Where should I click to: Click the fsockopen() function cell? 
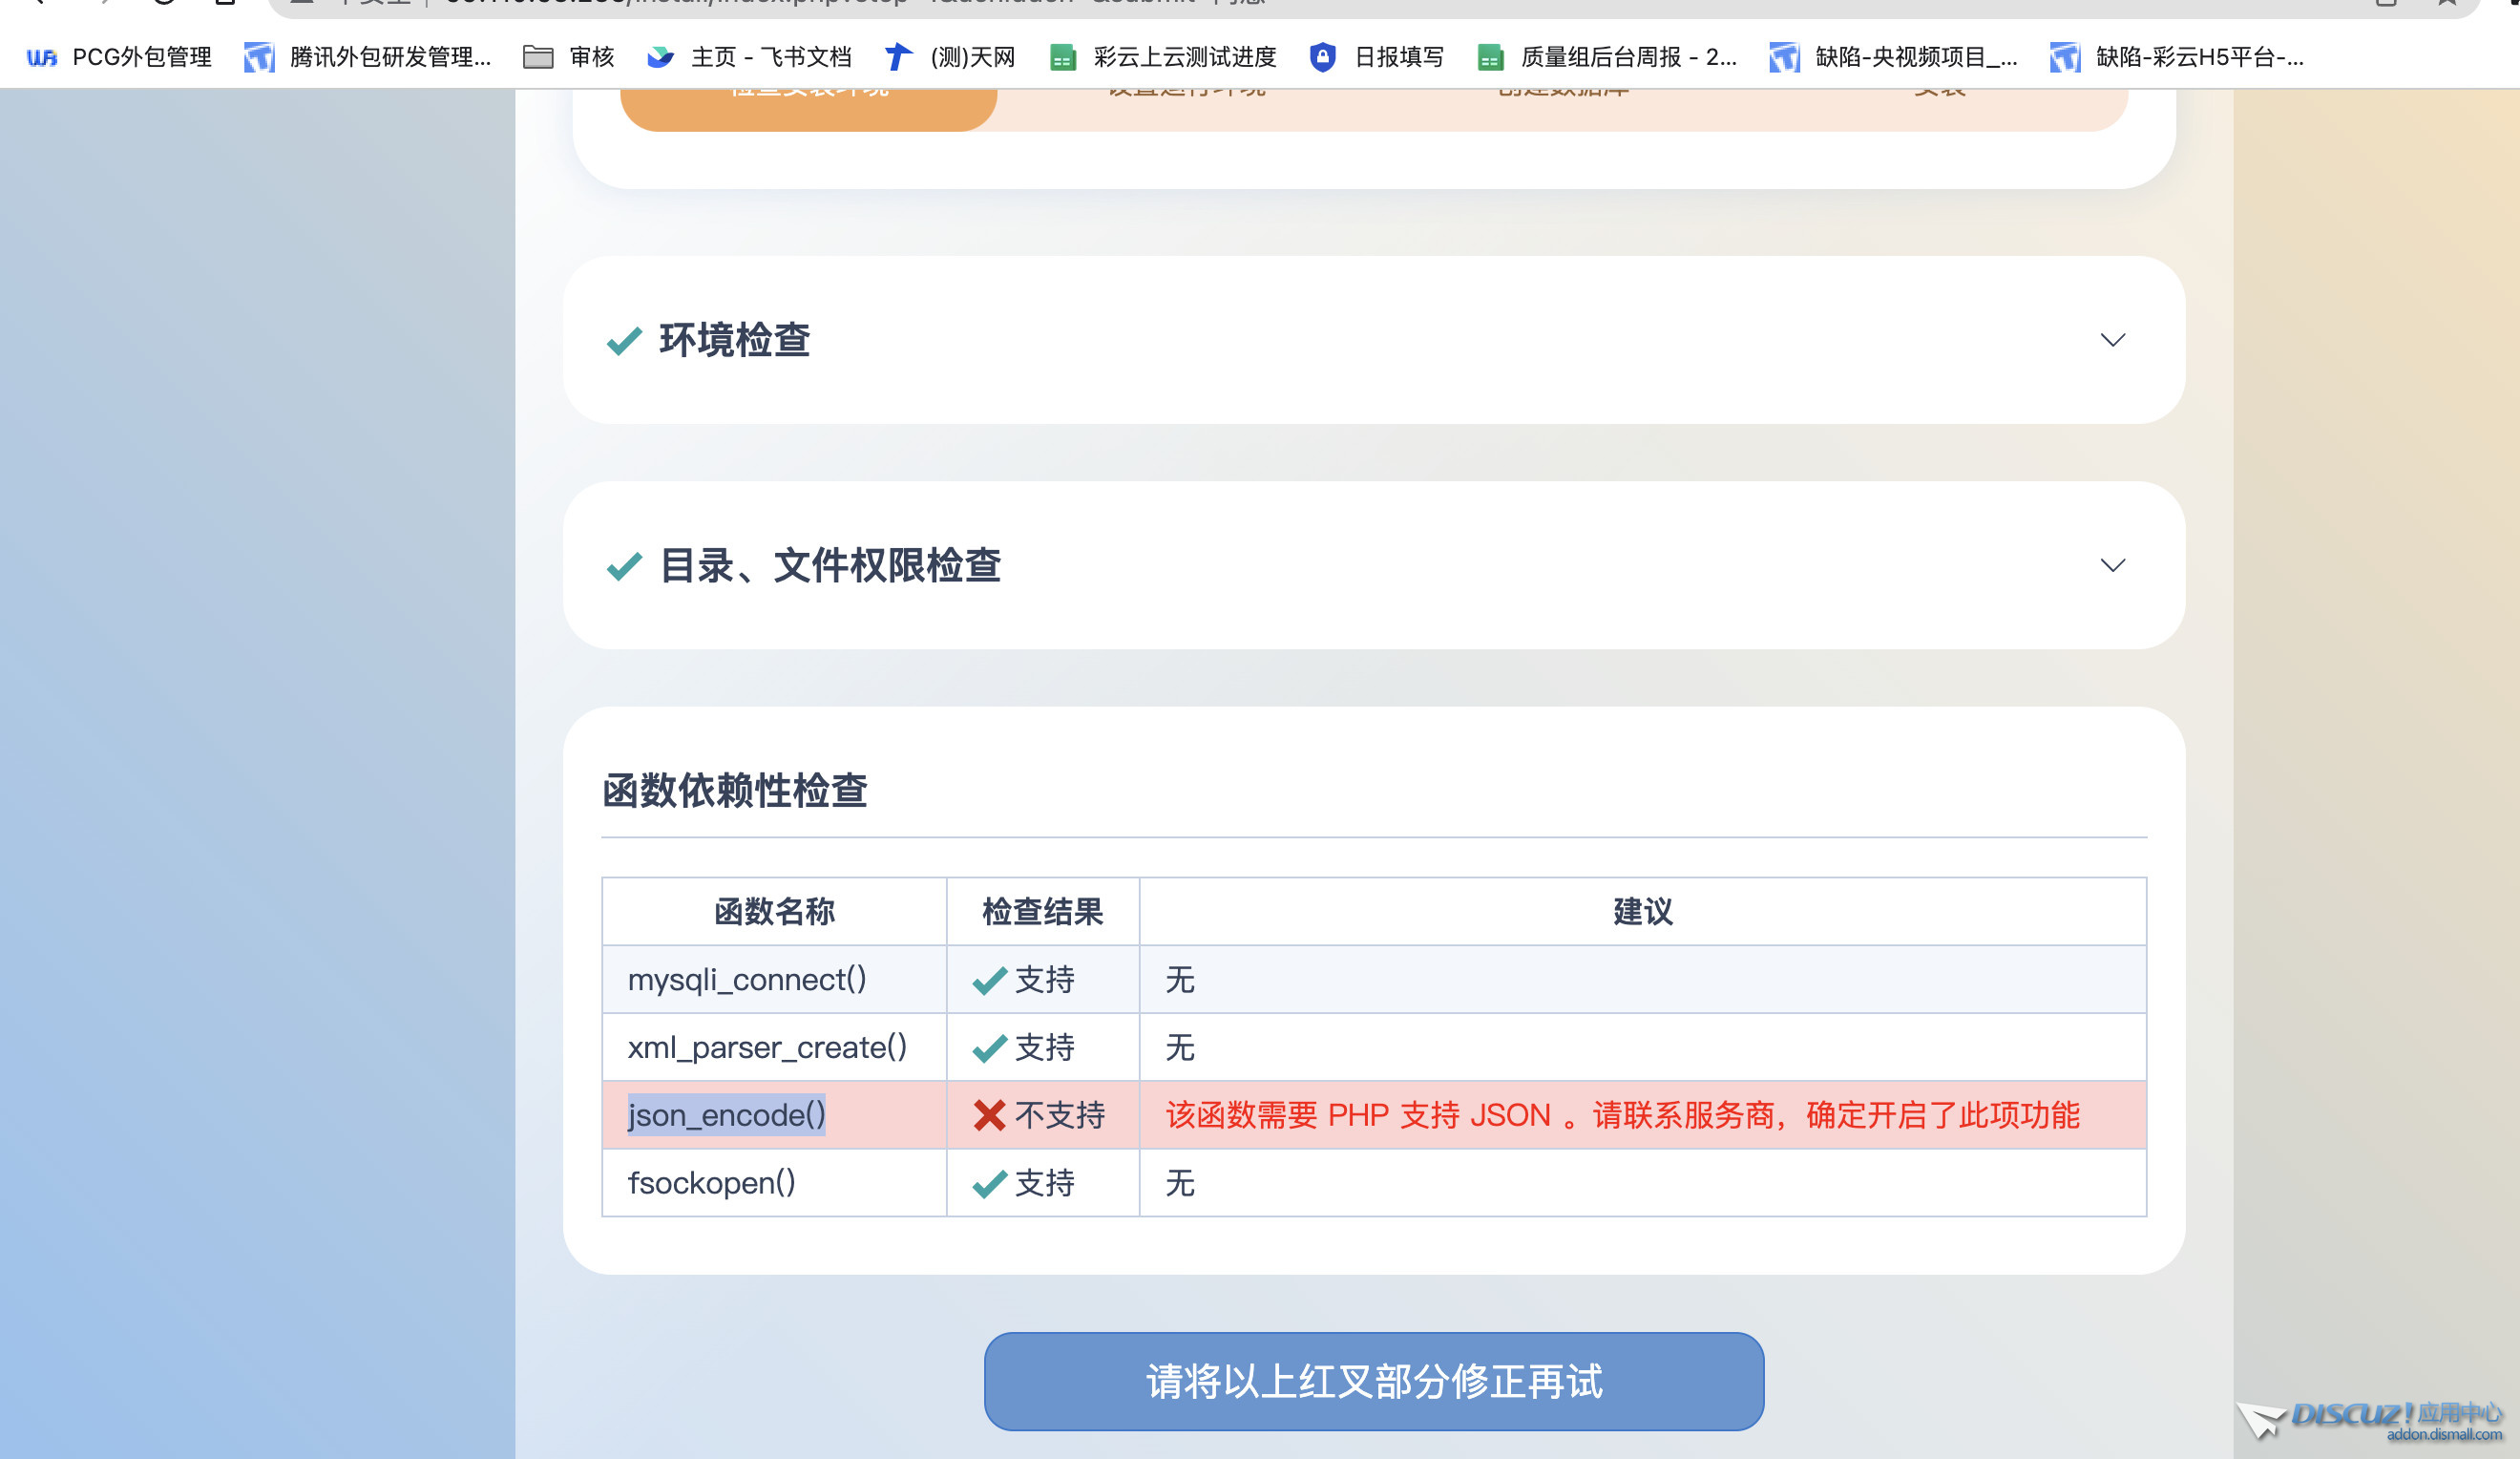click(712, 1183)
